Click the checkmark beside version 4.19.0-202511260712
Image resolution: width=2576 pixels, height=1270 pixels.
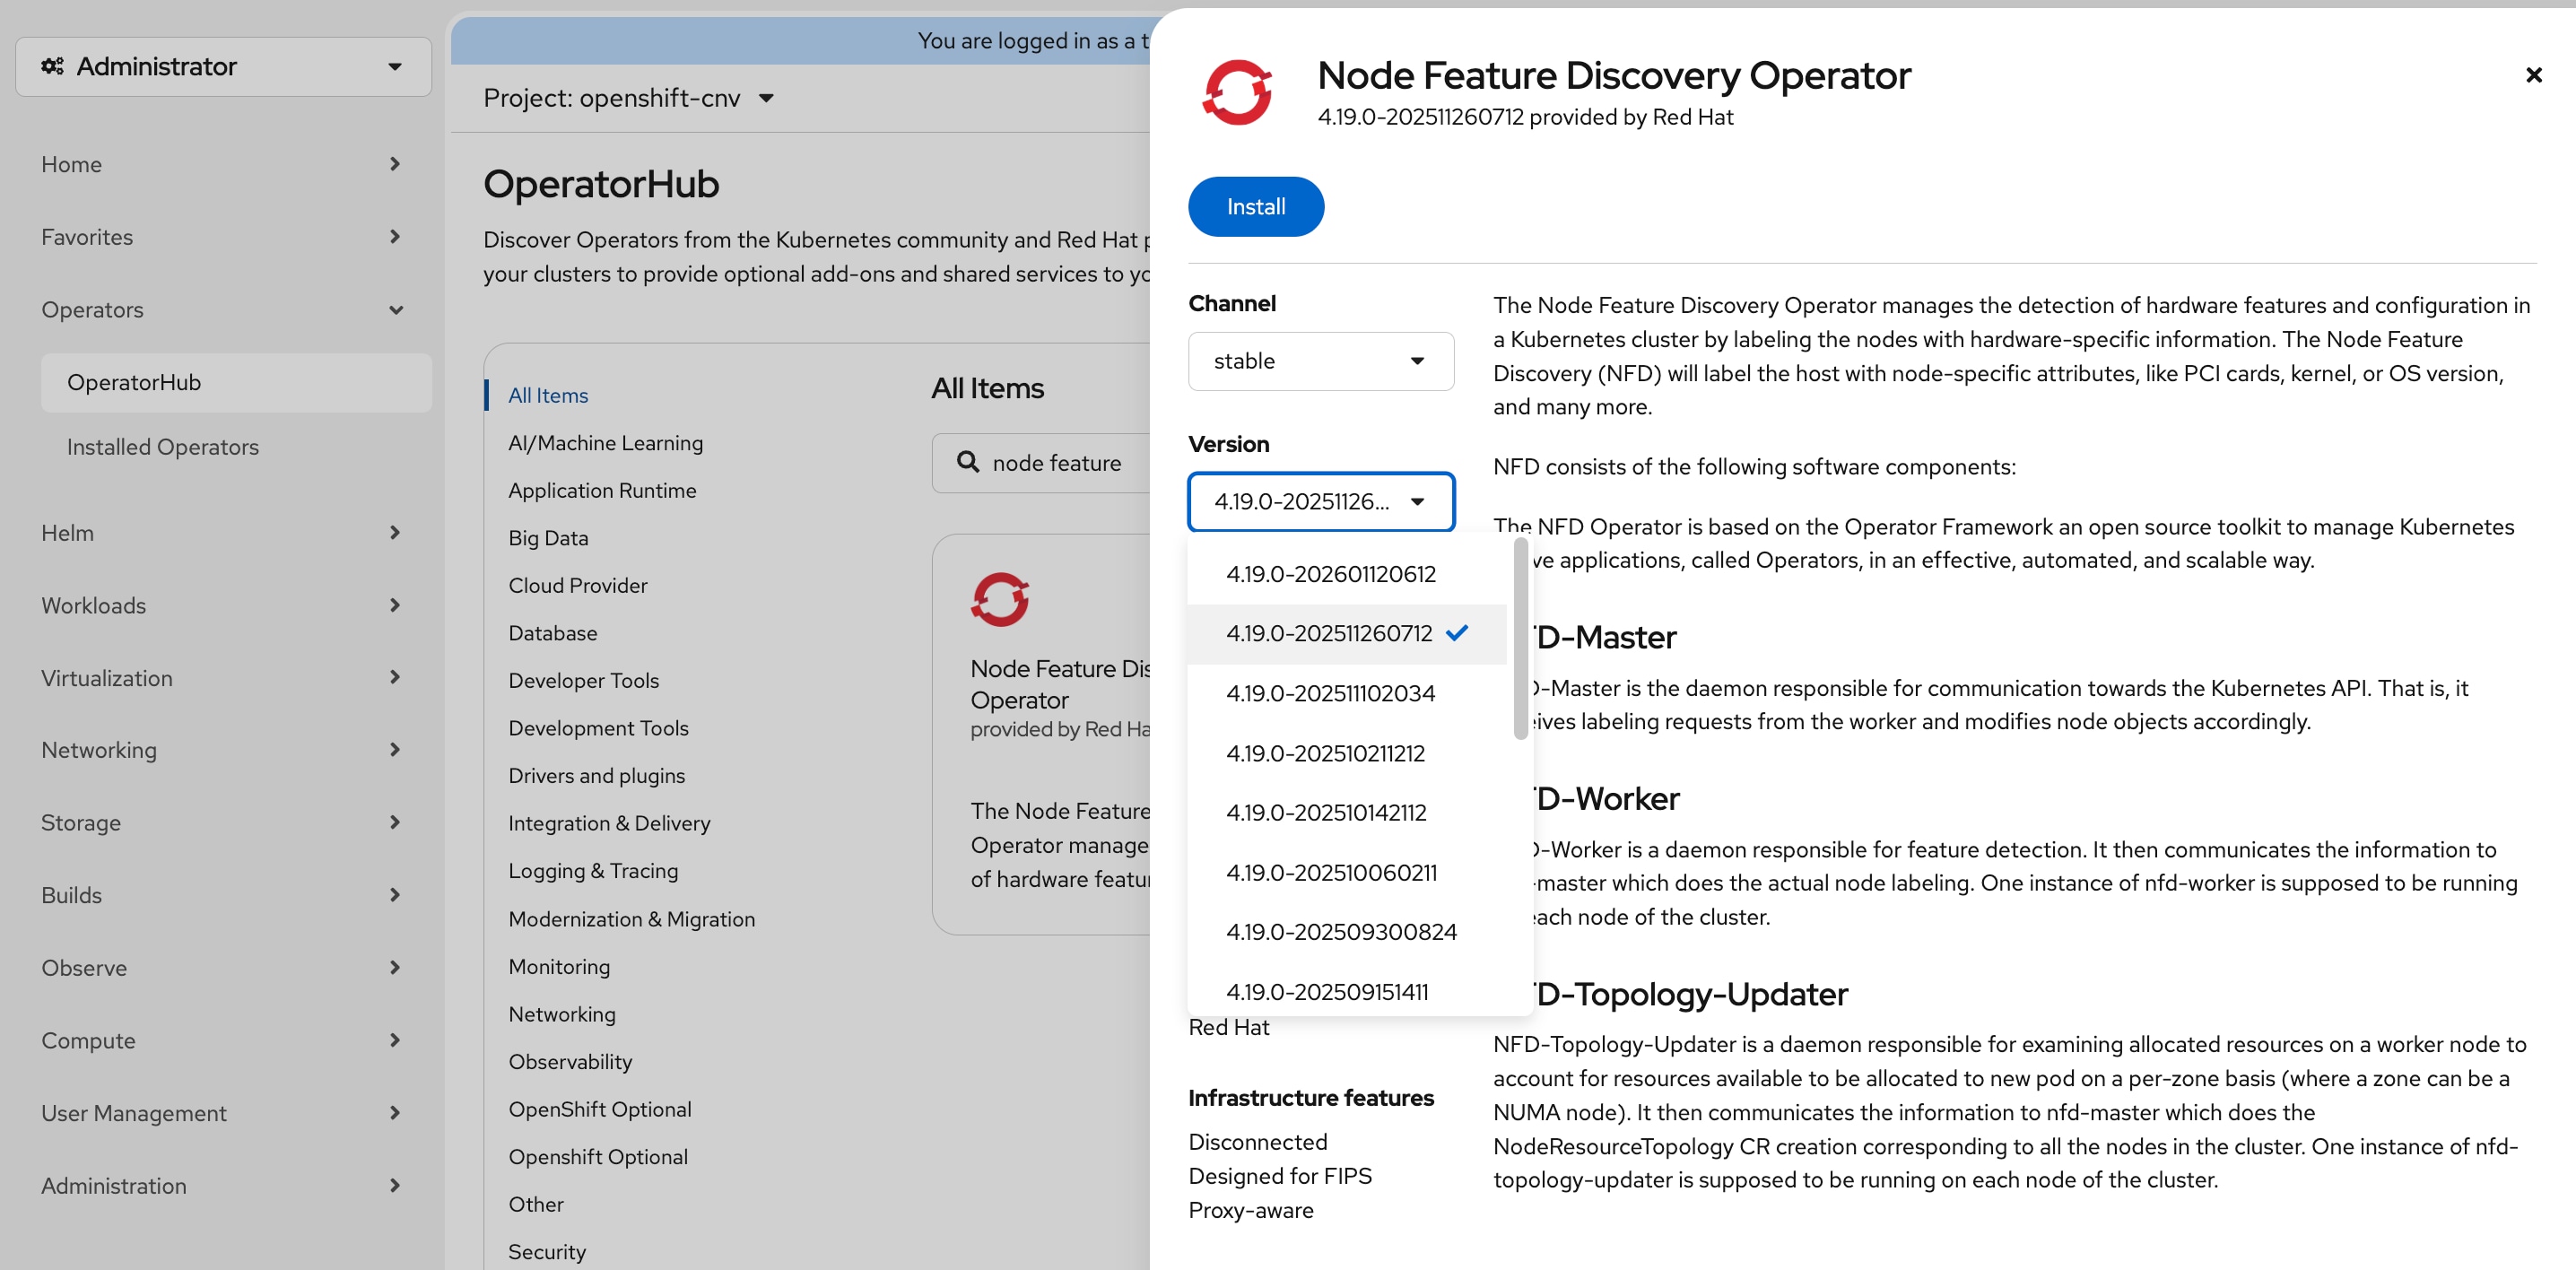coord(1457,632)
